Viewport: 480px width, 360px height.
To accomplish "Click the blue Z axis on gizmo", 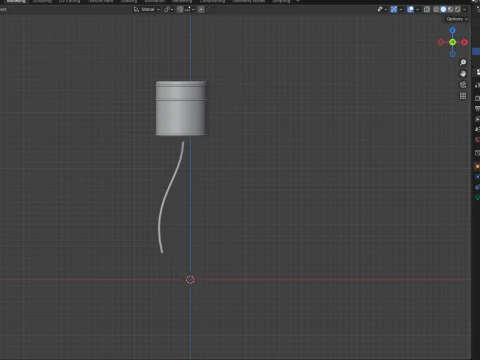I will coord(452,31).
